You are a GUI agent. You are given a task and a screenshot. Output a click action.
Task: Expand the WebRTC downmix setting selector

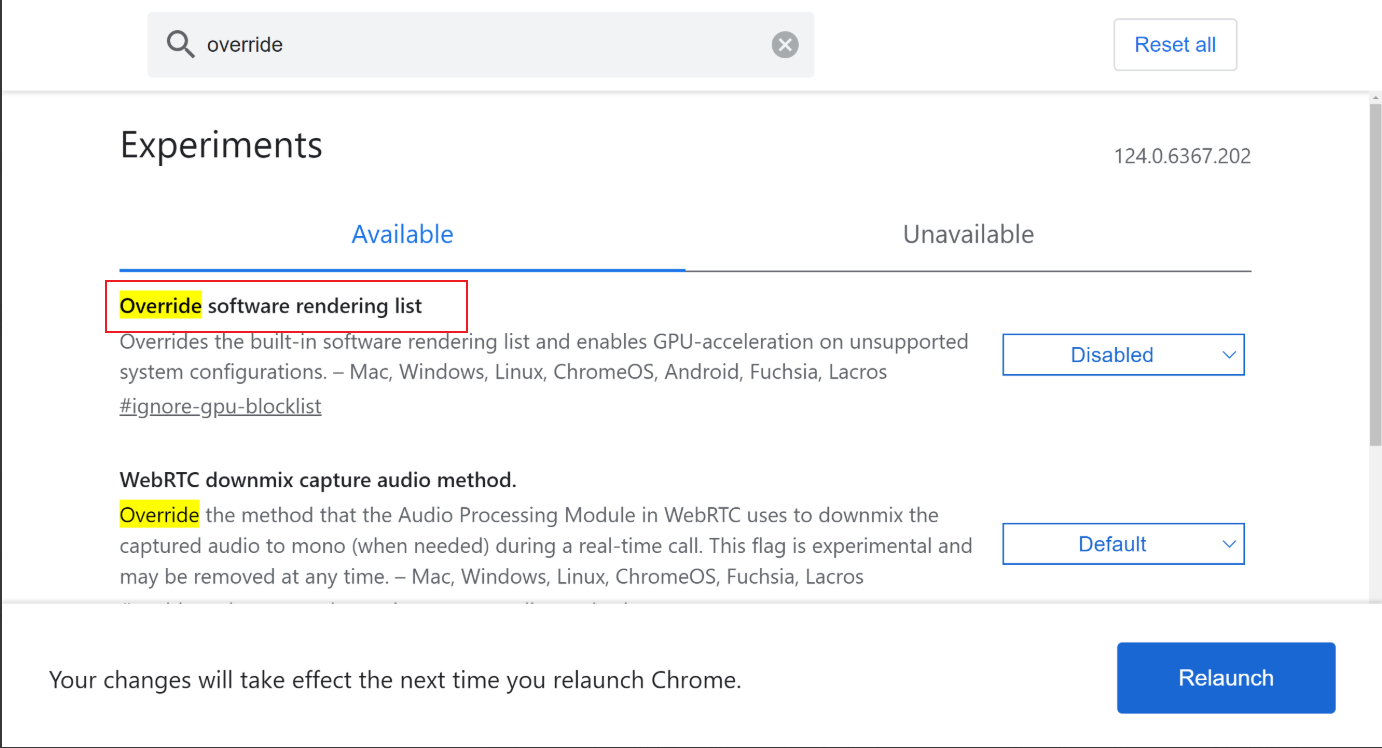1122,543
